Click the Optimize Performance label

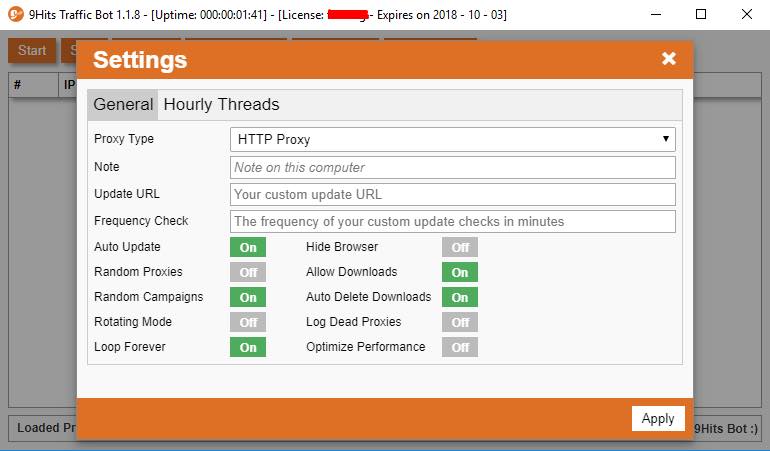[365, 347]
